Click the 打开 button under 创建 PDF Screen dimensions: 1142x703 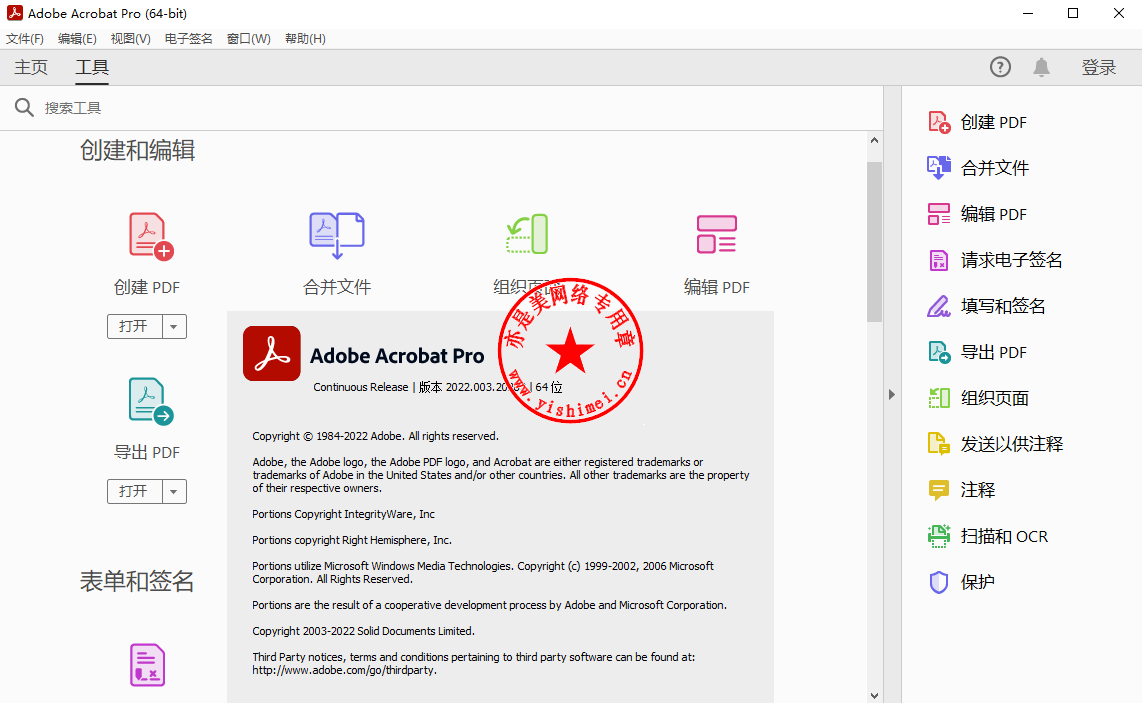(x=134, y=326)
